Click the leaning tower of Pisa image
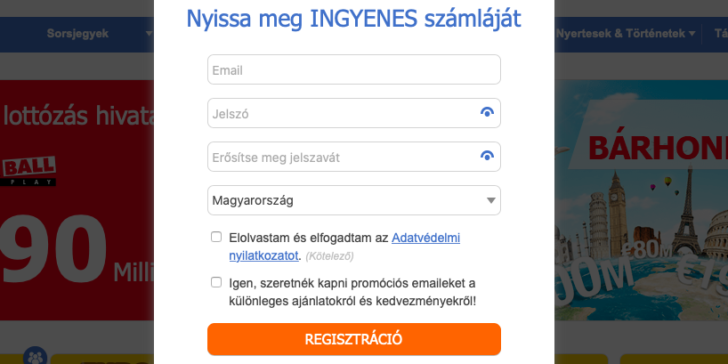 [598, 223]
